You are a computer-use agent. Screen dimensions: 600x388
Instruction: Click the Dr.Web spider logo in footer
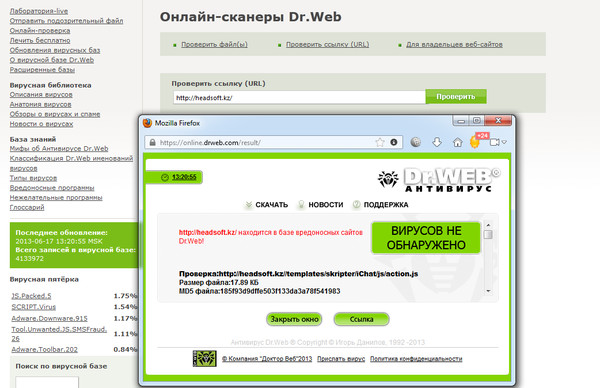(204, 358)
